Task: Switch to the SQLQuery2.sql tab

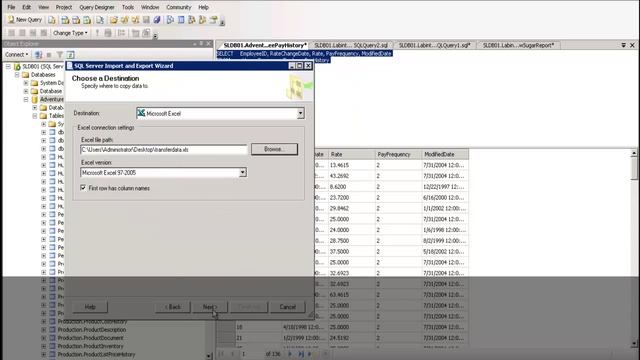Action: point(351,45)
